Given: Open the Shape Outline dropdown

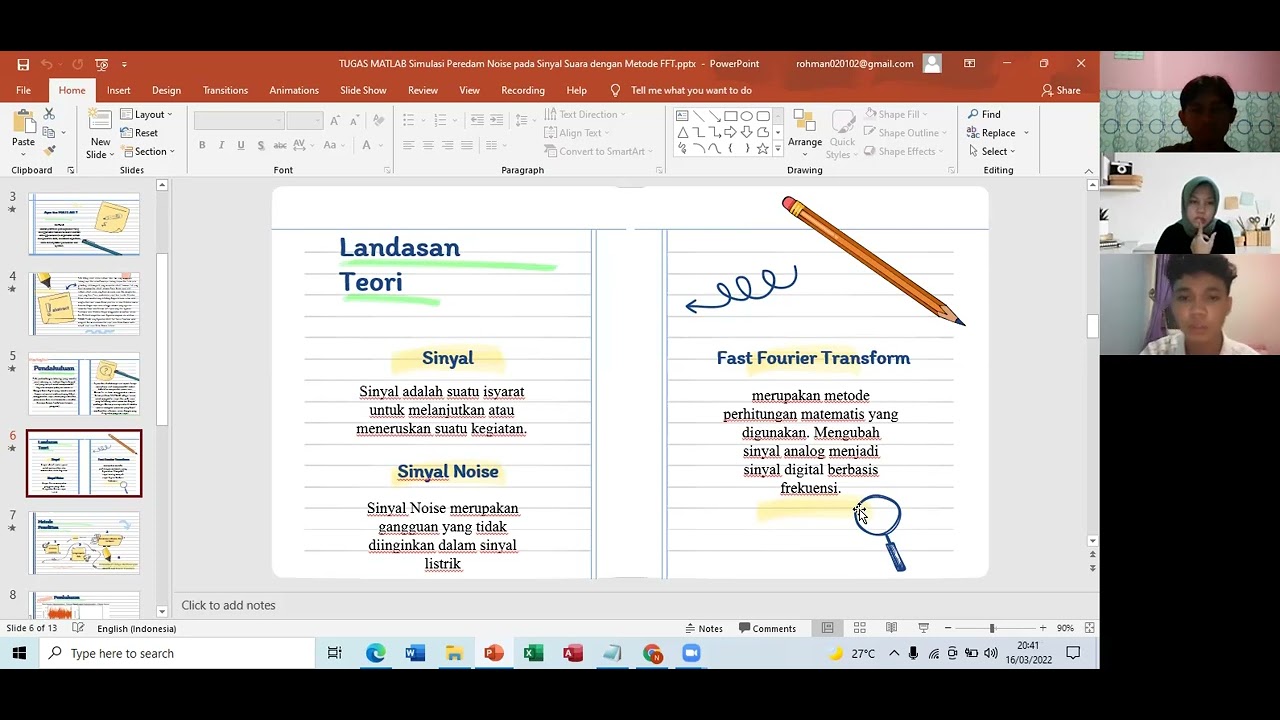Looking at the screenshot, I should pos(907,133).
